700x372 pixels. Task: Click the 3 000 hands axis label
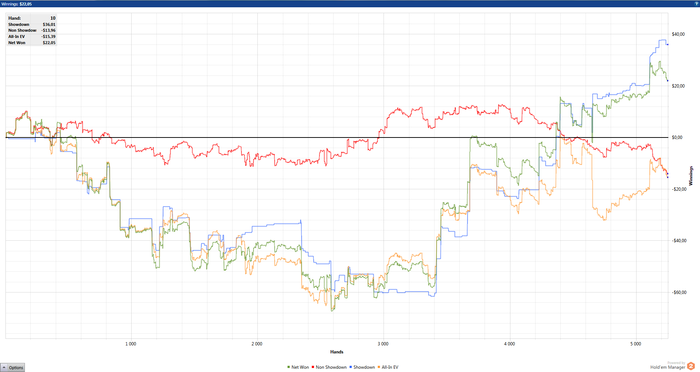click(383, 344)
